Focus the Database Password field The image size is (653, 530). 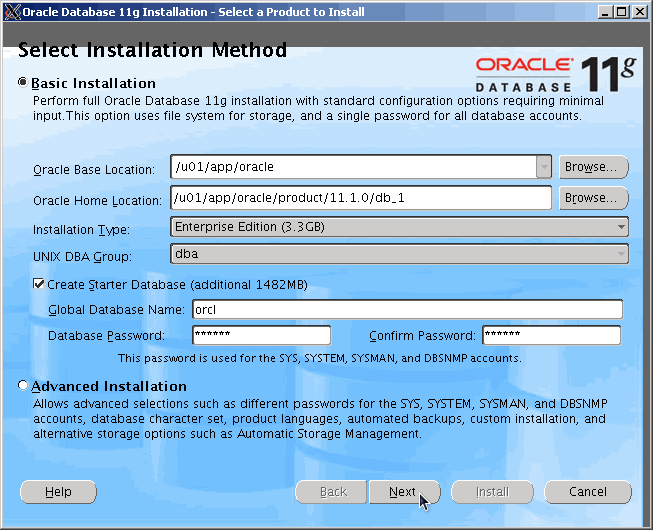[260, 335]
